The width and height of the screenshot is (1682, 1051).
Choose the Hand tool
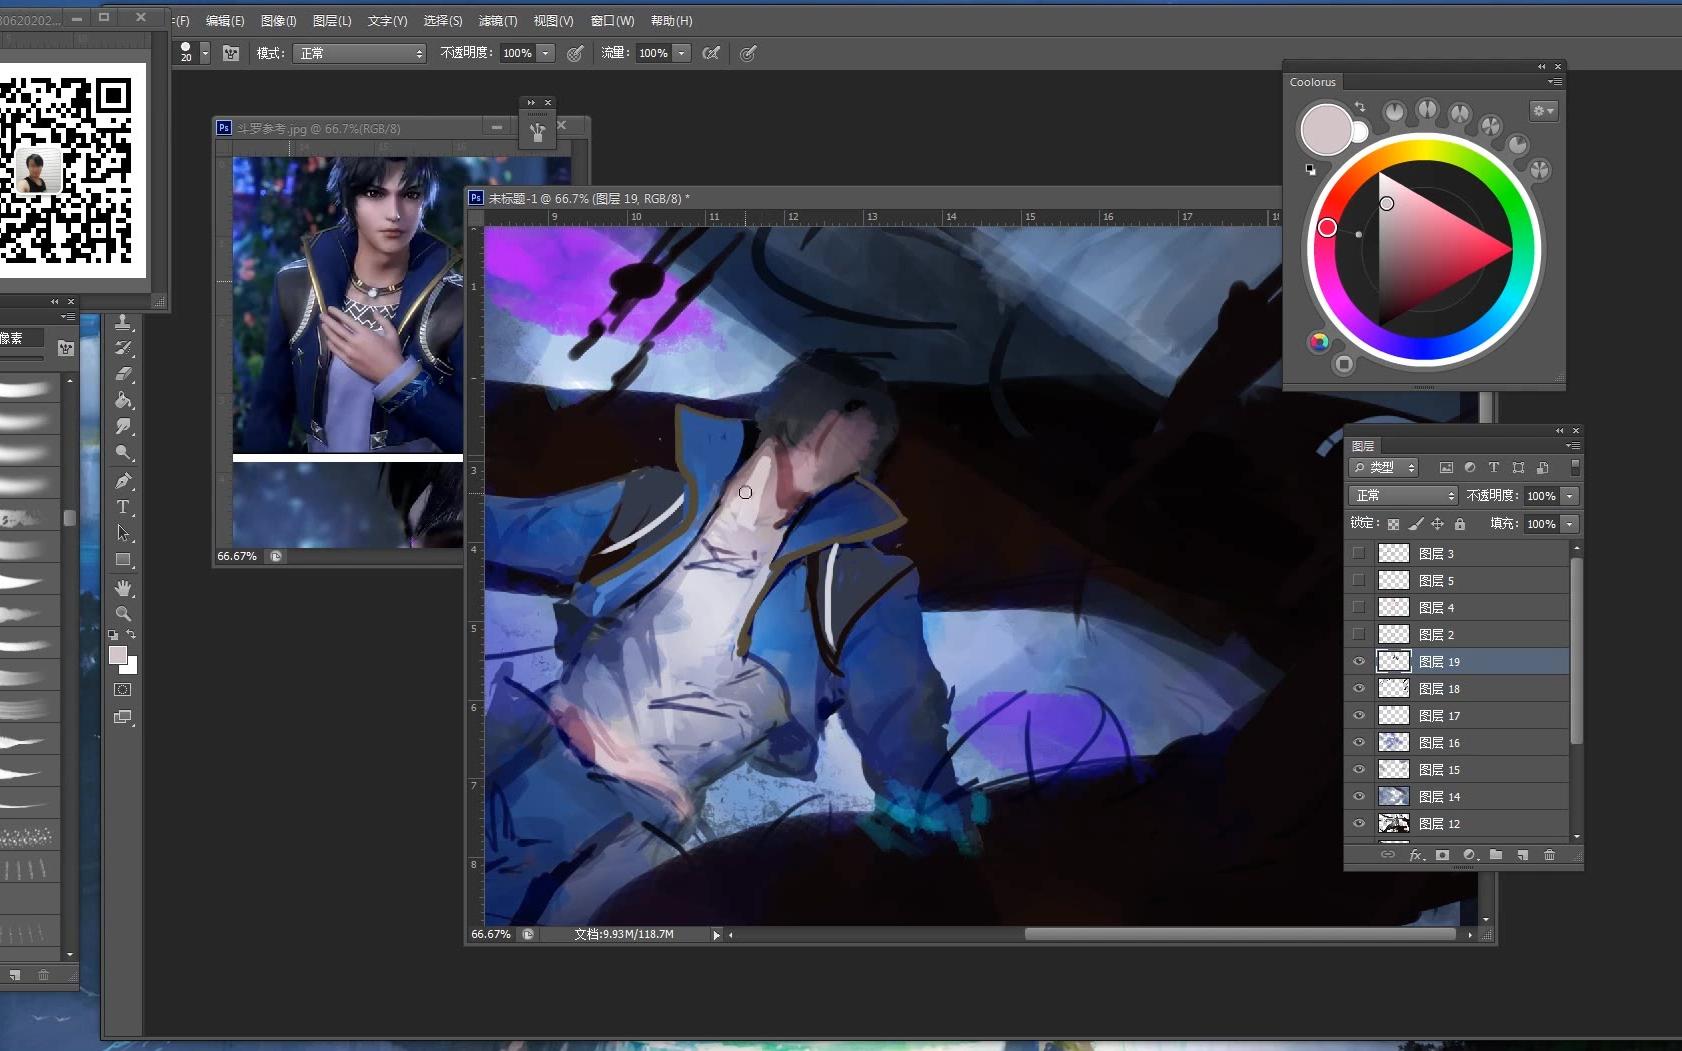pyautogui.click(x=123, y=587)
